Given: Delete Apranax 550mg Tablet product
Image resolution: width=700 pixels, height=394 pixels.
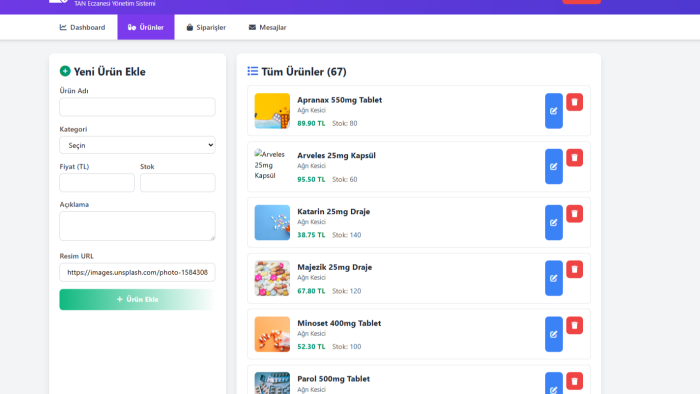Looking at the screenshot, I should [575, 102].
